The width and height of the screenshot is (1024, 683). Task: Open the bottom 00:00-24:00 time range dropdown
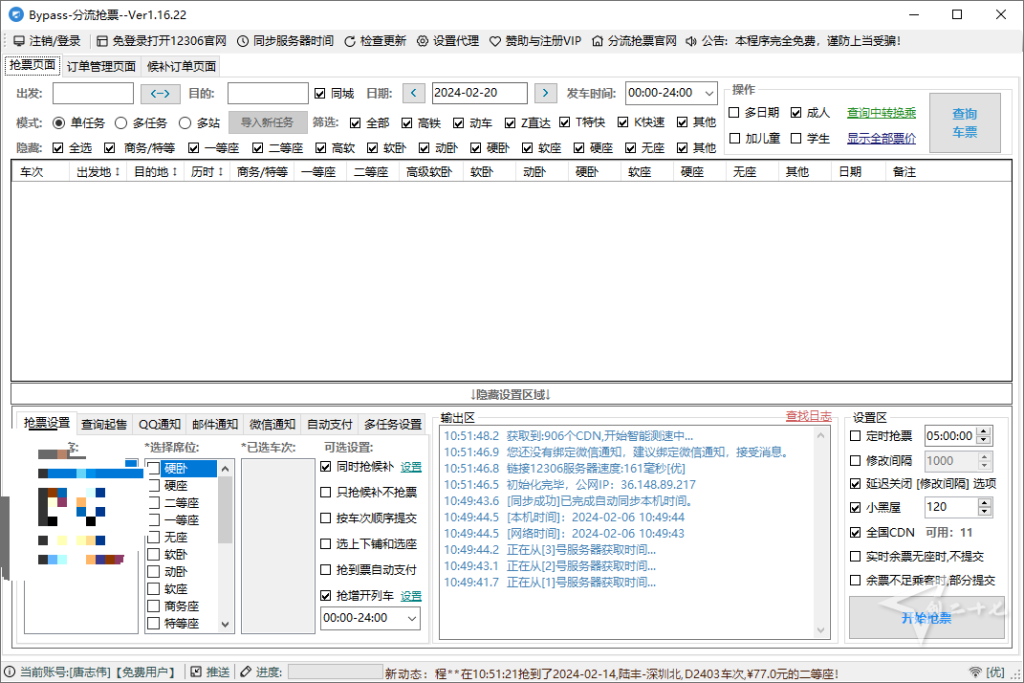pos(412,618)
